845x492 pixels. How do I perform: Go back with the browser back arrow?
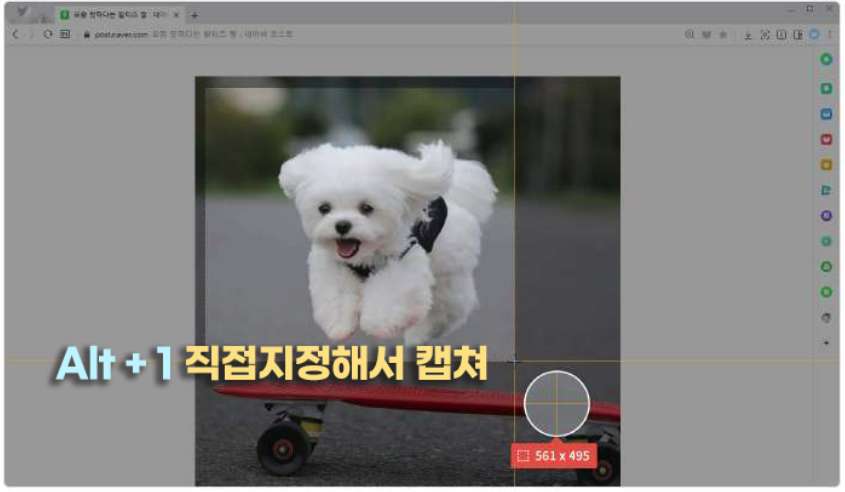[x=16, y=34]
